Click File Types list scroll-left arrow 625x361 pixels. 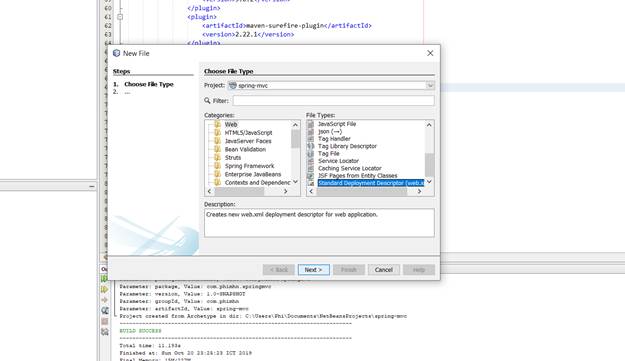[x=311, y=191]
